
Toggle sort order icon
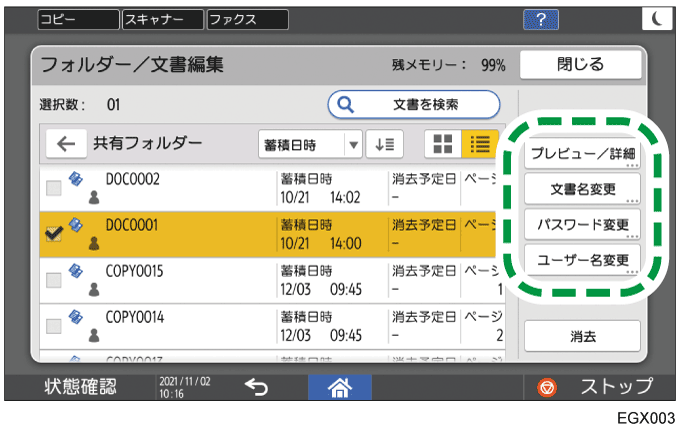coord(385,144)
